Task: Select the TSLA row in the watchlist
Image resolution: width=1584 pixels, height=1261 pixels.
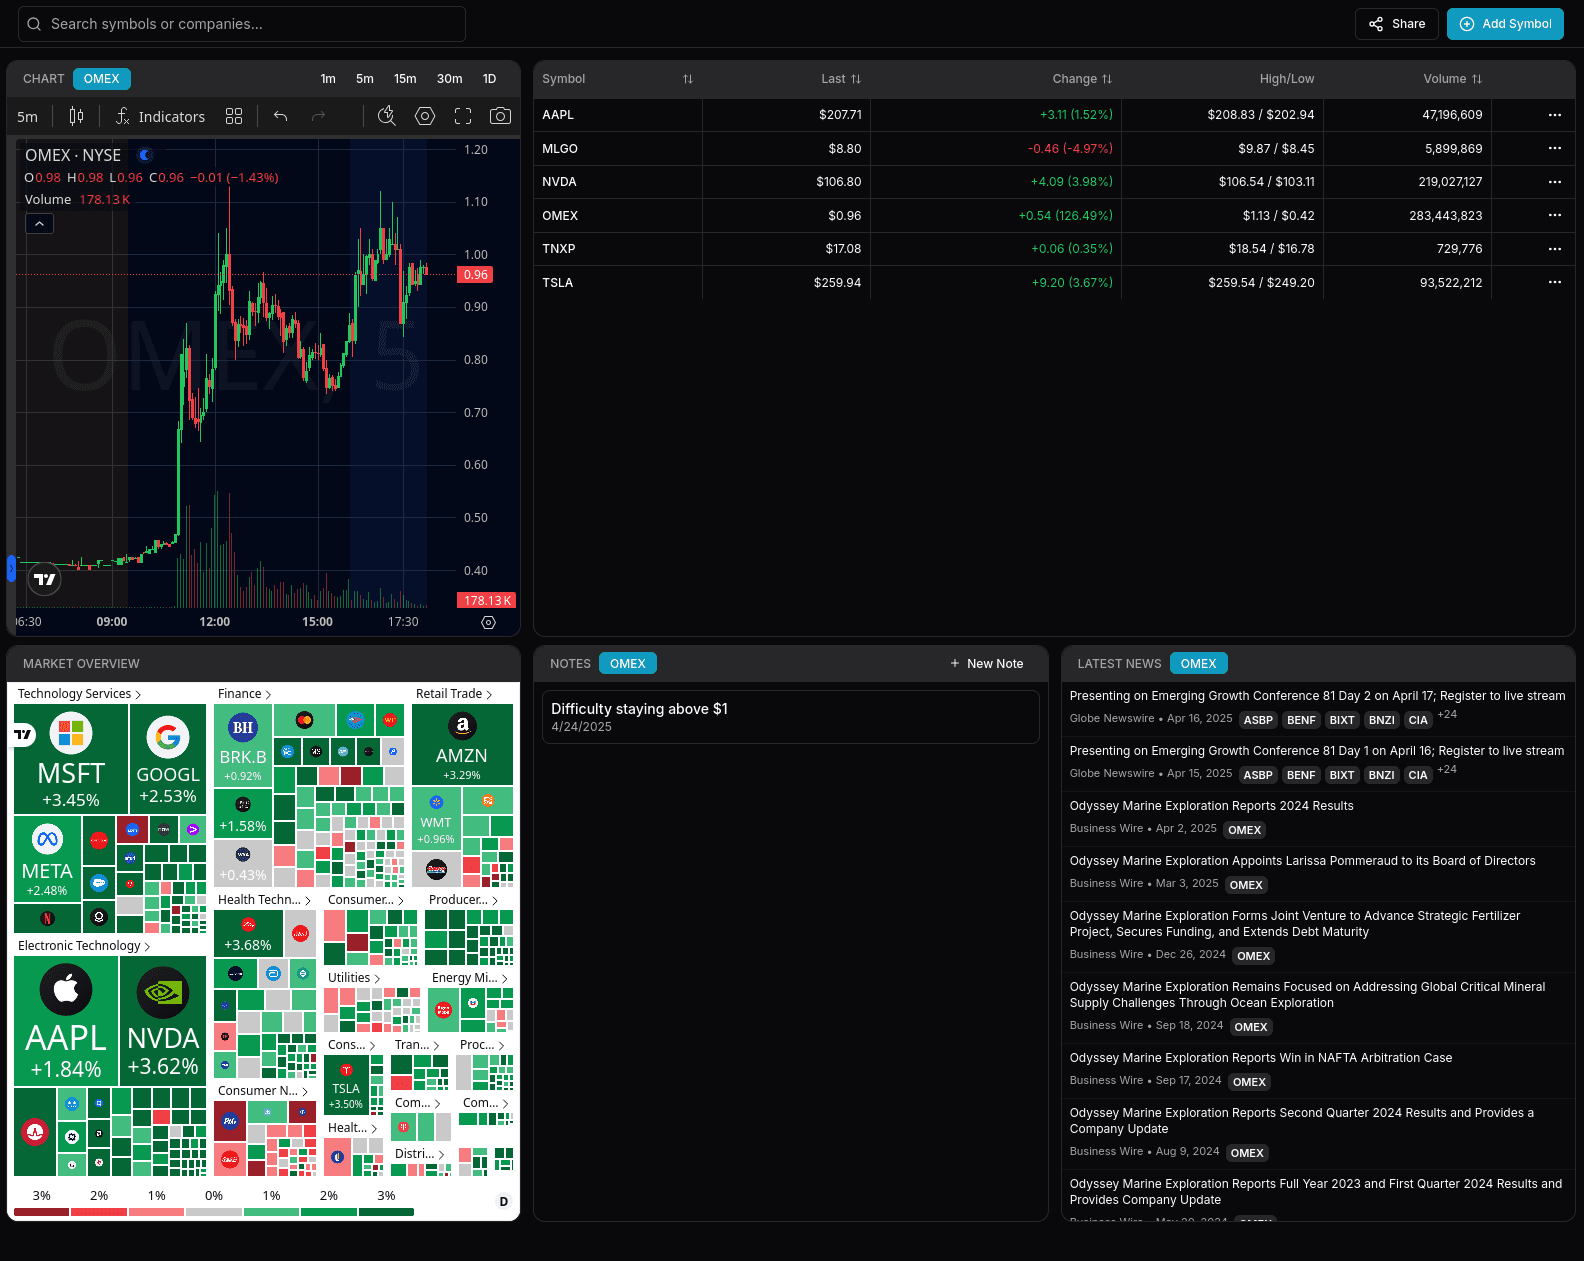Action: pos(1054,283)
